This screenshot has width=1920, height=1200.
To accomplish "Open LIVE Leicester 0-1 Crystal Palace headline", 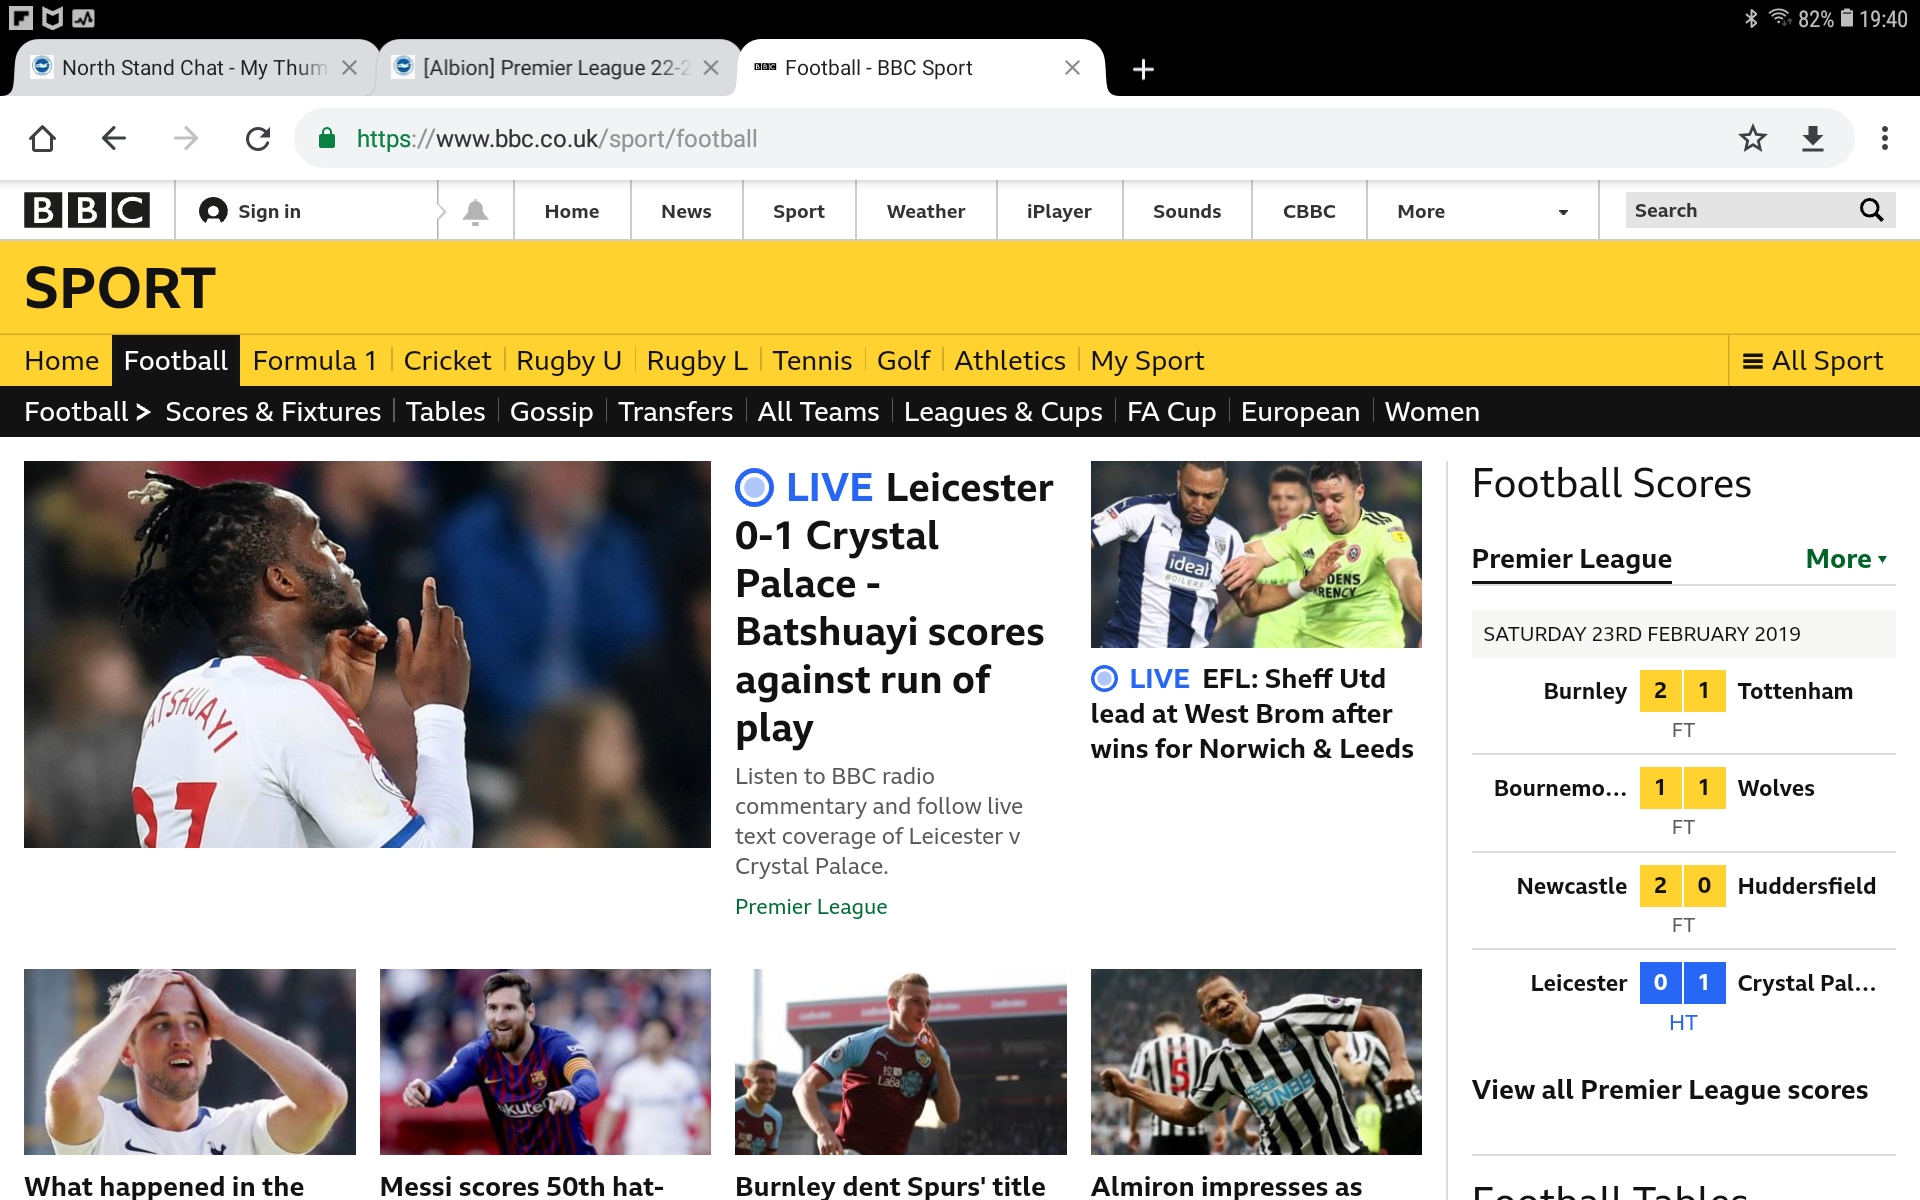I will tap(894, 607).
